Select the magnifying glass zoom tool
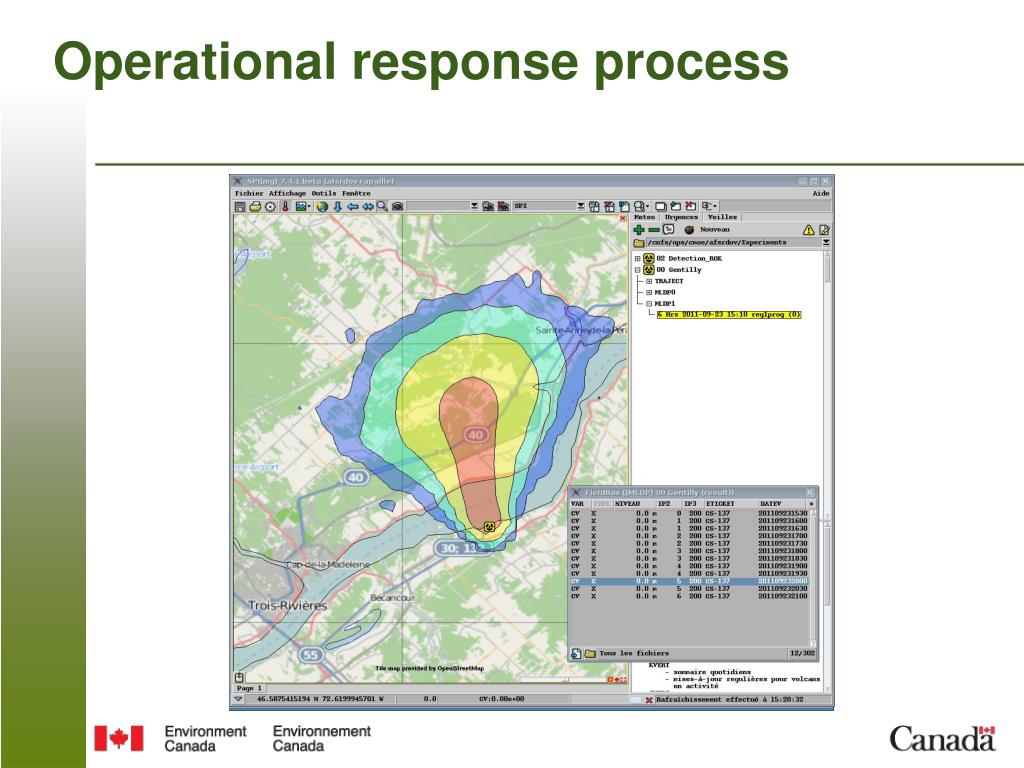The image size is (1024, 768). point(382,206)
